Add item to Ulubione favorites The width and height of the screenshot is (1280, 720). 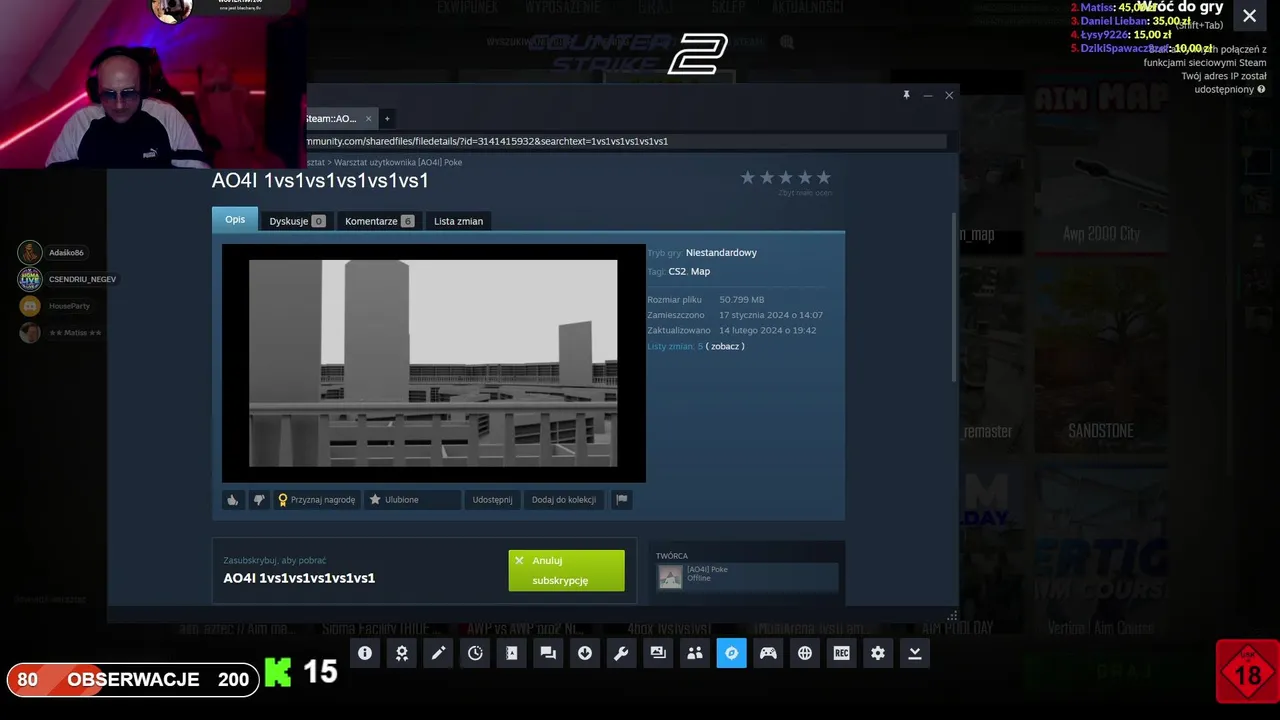(x=412, y=500)
